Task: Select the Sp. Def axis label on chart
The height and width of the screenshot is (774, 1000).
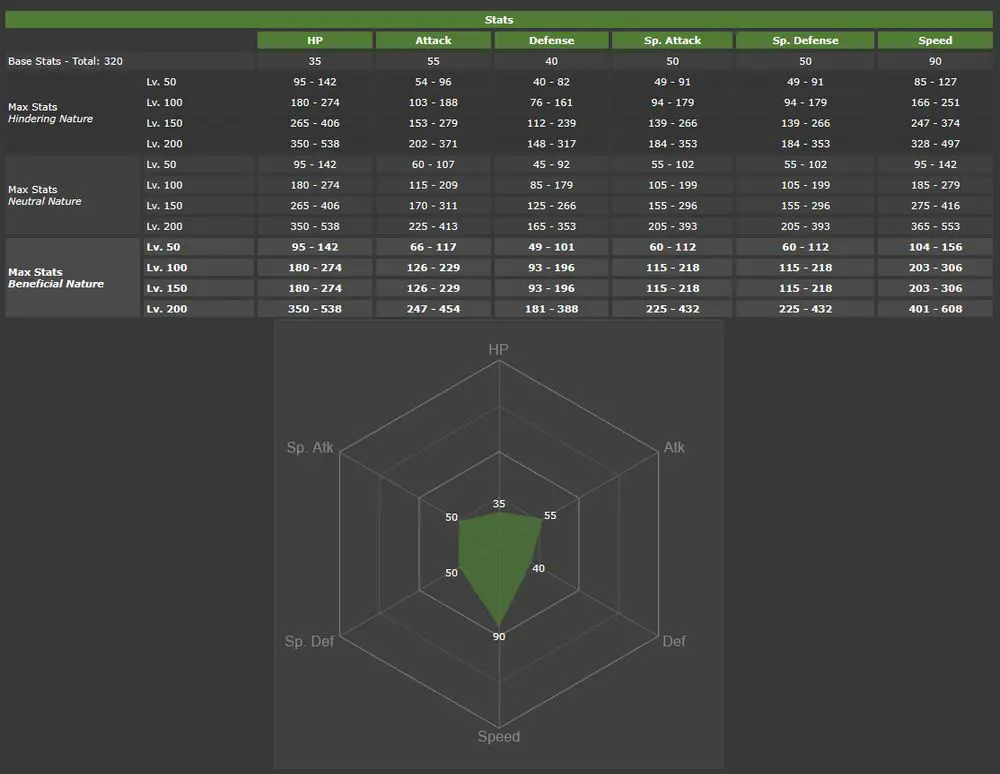Action: click(x=309, y=641)
